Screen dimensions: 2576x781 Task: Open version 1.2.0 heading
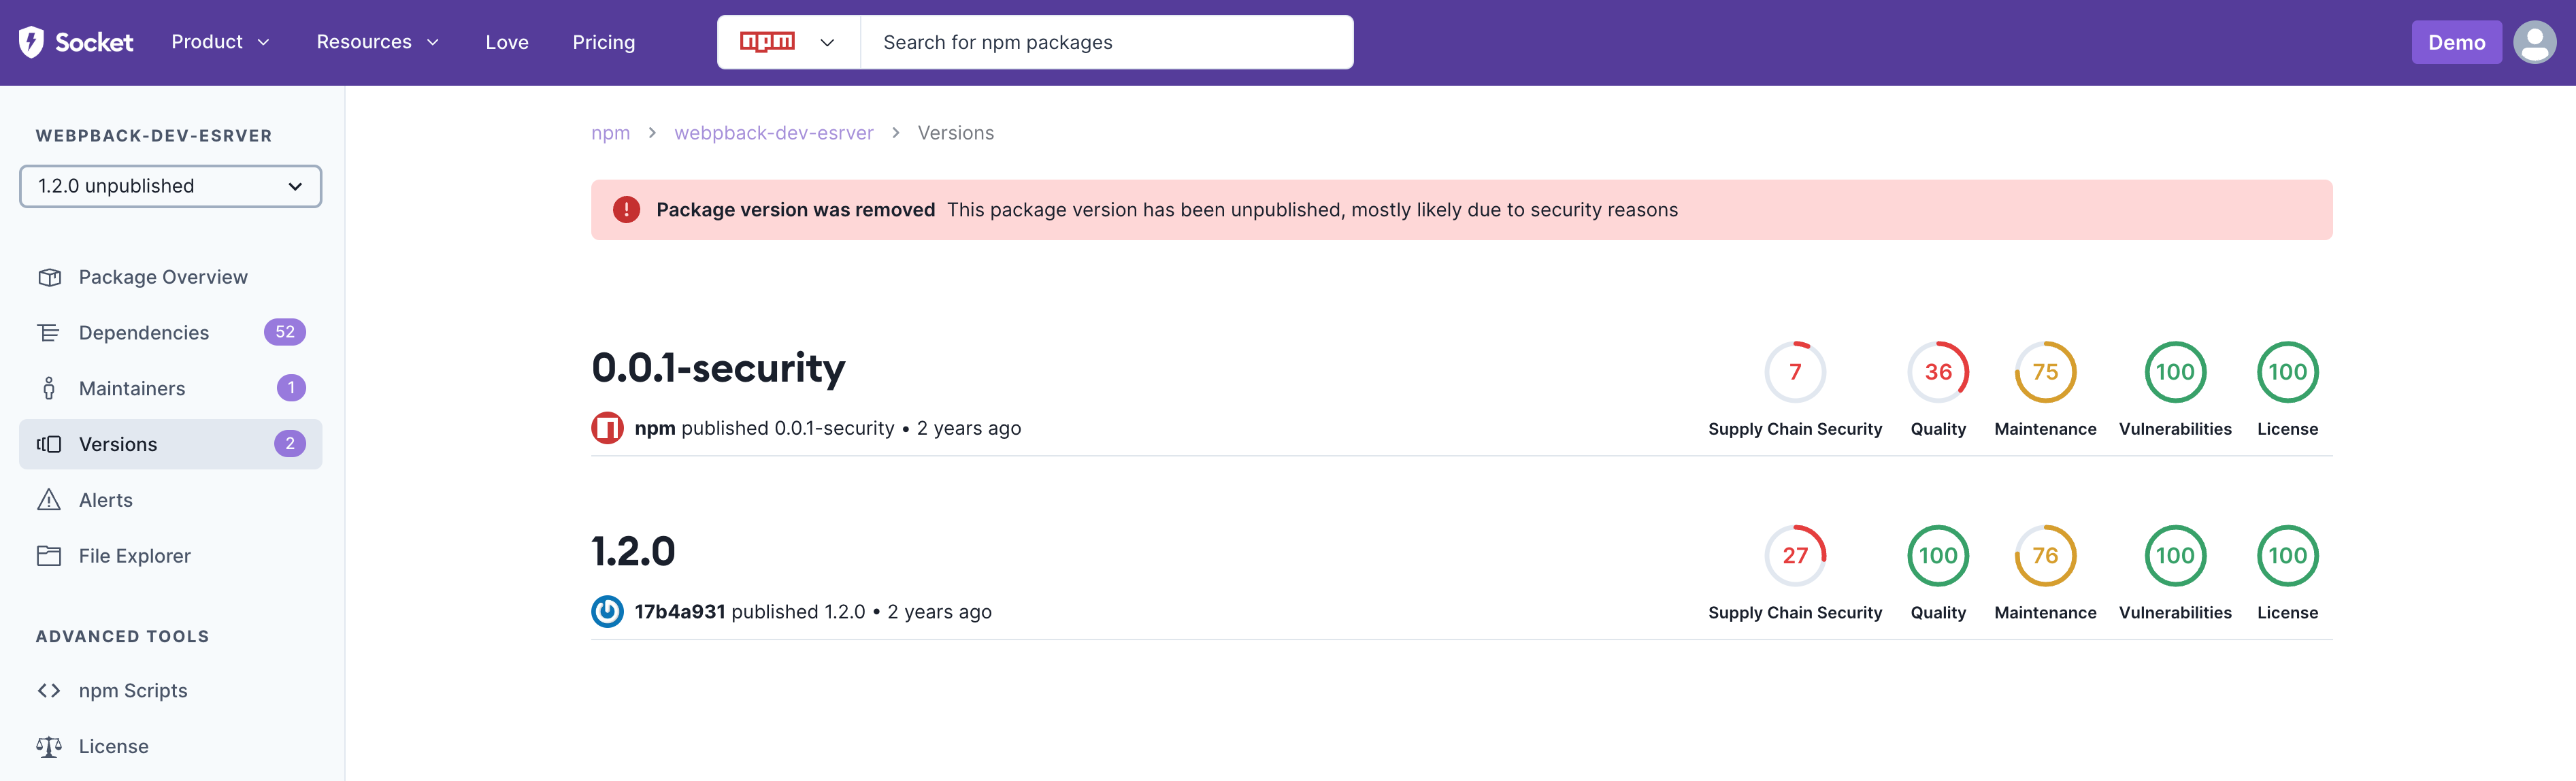pos(633,552)
